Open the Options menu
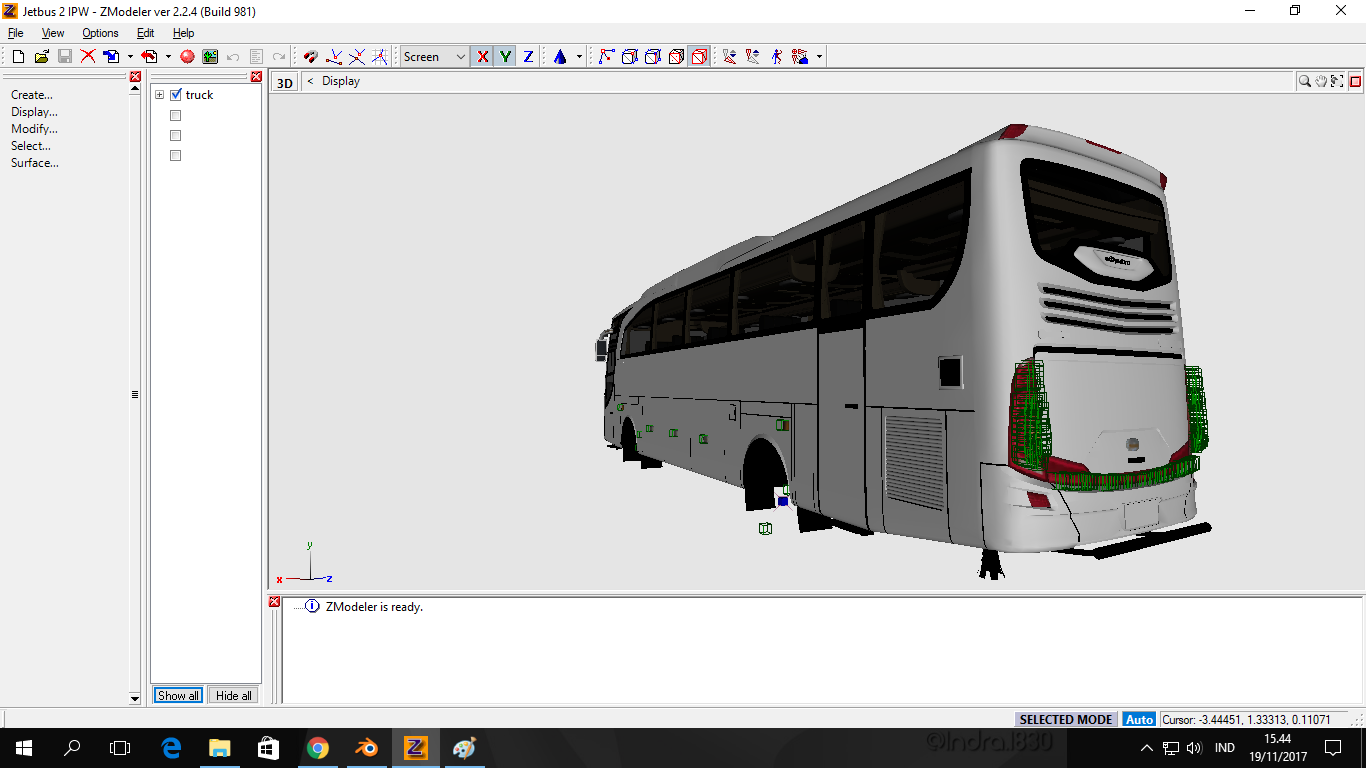This screenshot has width=1366, height=768. [100, 32]
